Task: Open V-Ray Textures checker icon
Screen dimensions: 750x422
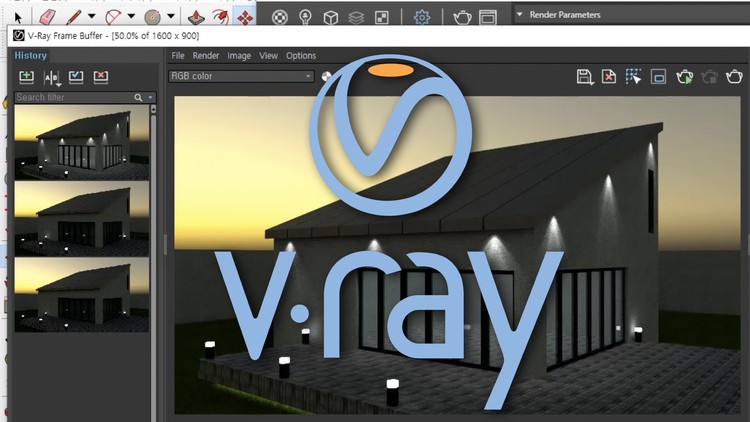Action: pos(382,18)
